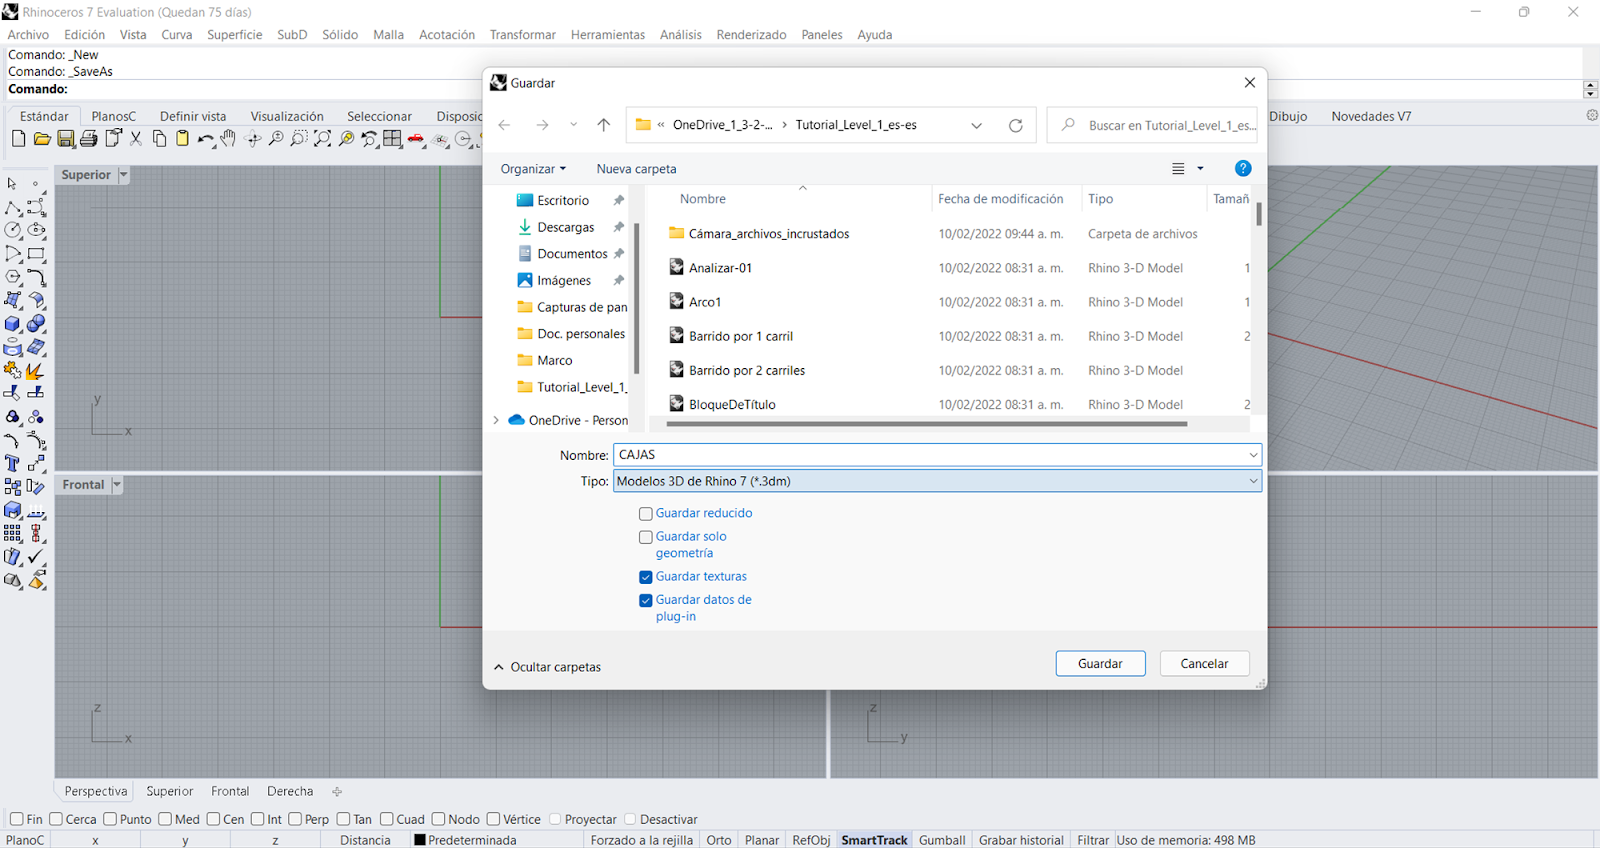Select the Explode tool in sidebar
This screenshot has width=1600, height=848.
pyautogui.click(x=36, y=371)
